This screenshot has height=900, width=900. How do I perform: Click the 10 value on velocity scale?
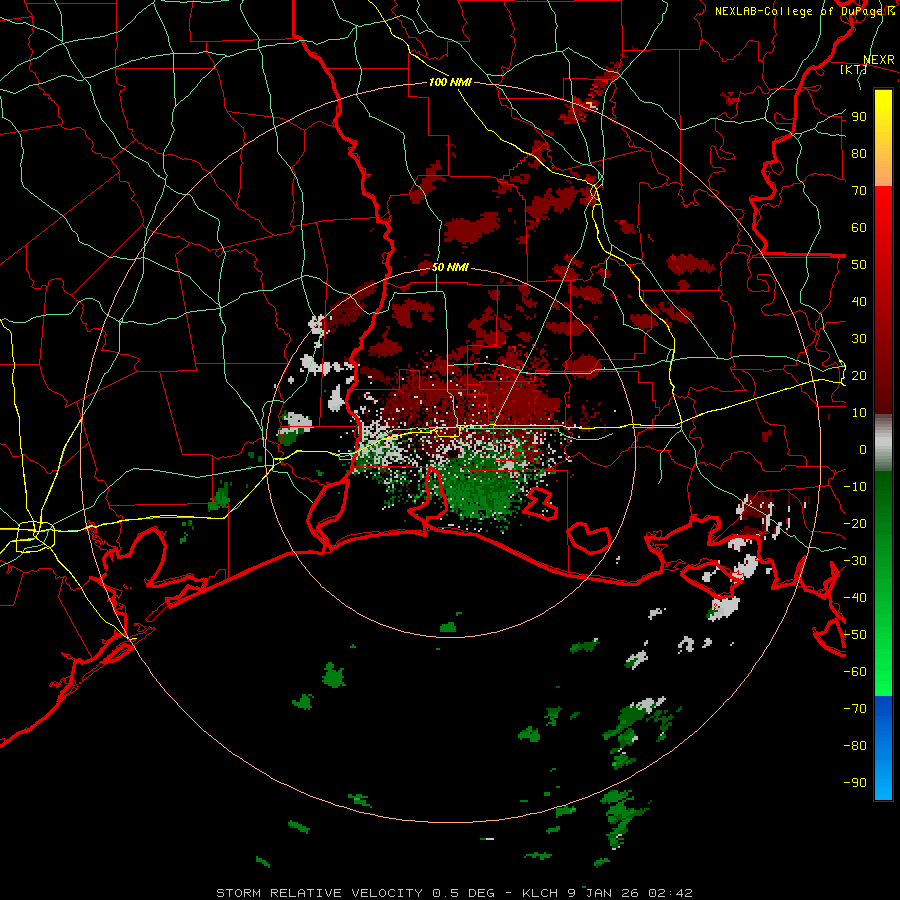click(x=859, y=413)
